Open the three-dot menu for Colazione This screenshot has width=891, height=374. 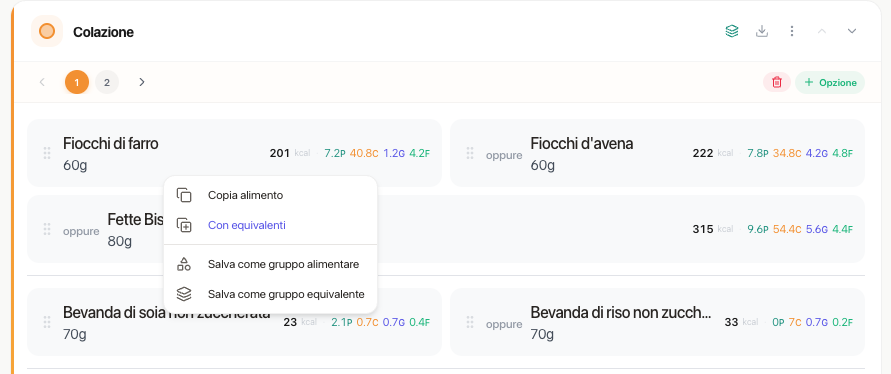[792, 31]
